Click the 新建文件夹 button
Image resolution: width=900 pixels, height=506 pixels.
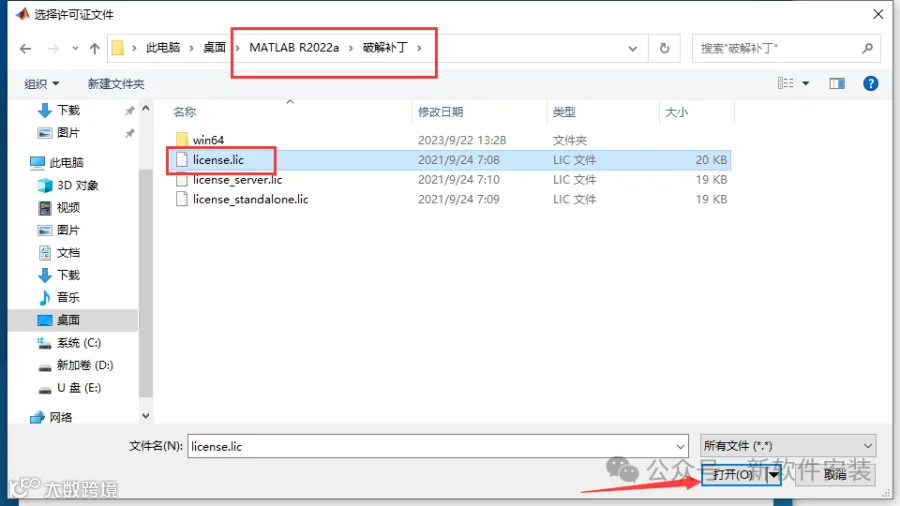(x=115, y=84)
